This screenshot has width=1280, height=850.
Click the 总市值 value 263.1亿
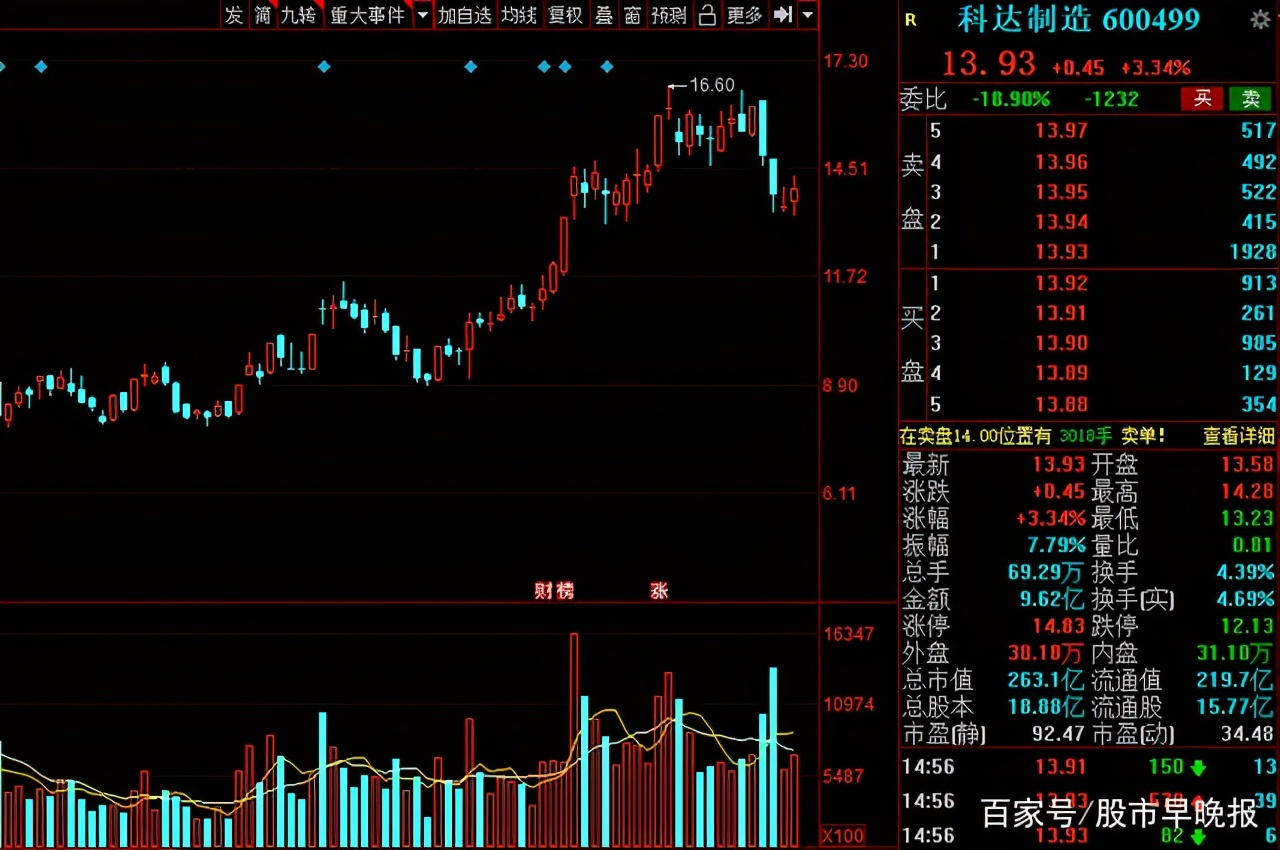1047,681
